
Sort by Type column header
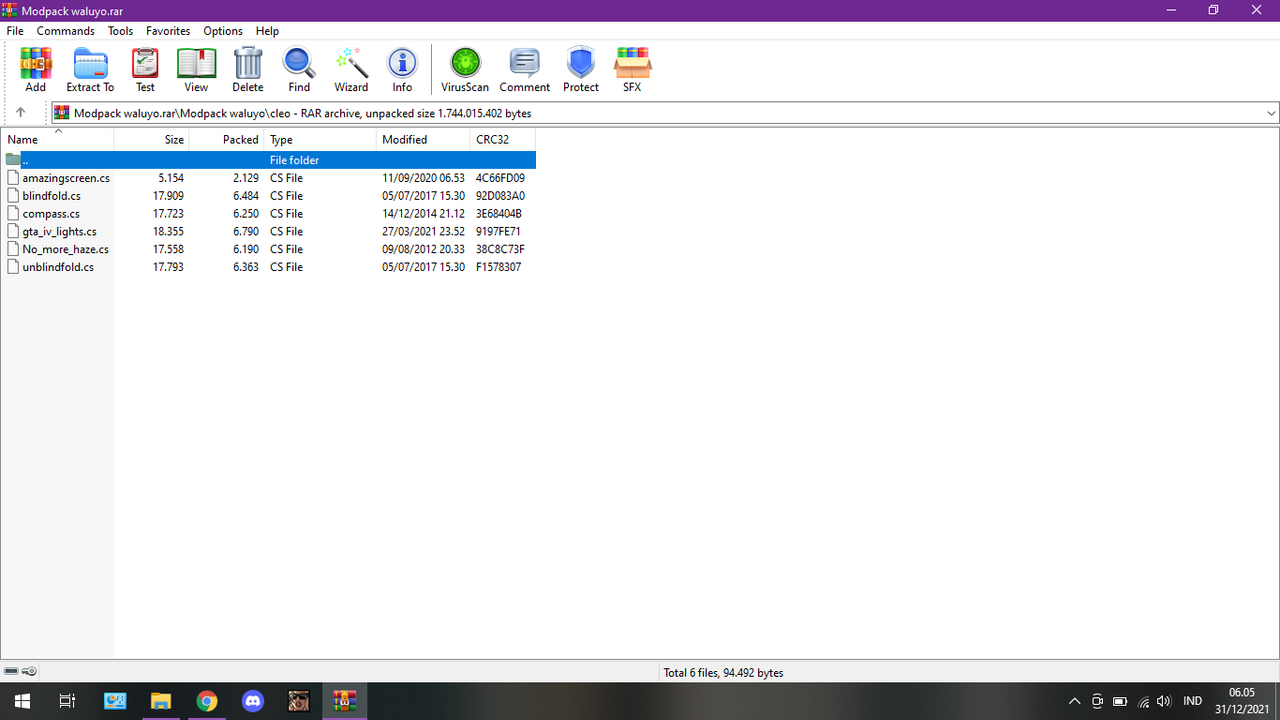(320, 140)
